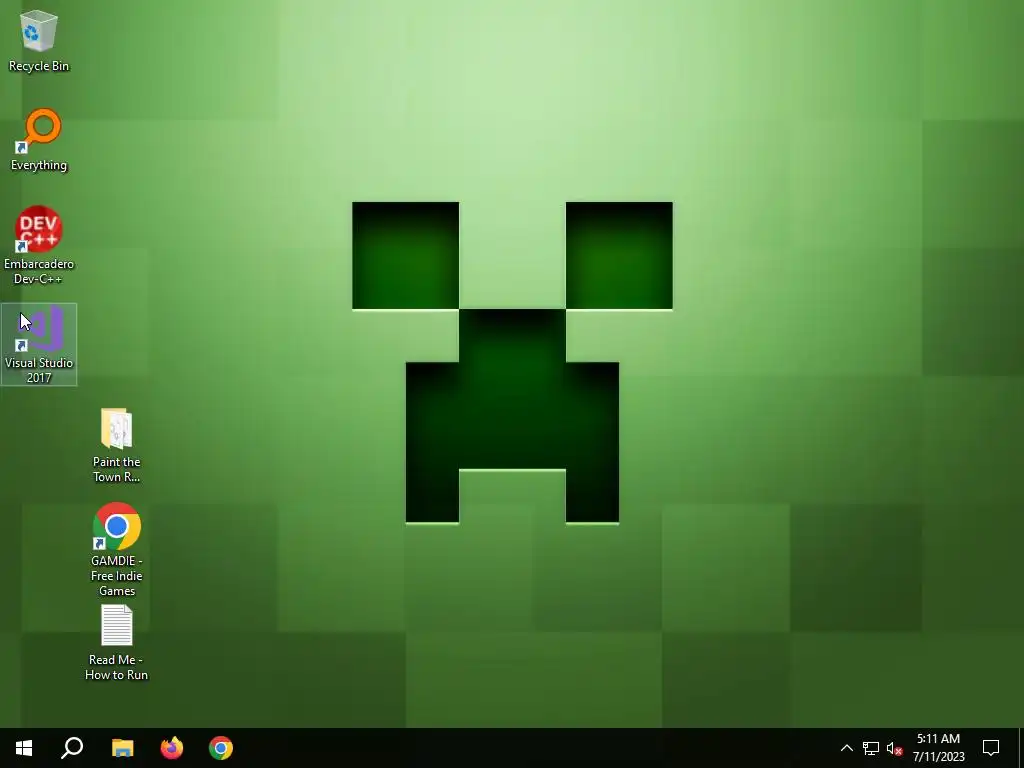The width and height of the screenshot is (1024, 768).
Task: Select the Embarcadero Dev-C++ shortcut
Action: (x=39, y=246)
